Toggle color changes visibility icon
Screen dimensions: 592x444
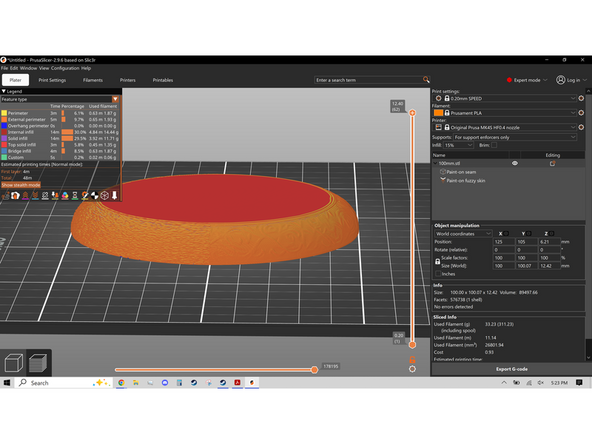click(65, 195)
